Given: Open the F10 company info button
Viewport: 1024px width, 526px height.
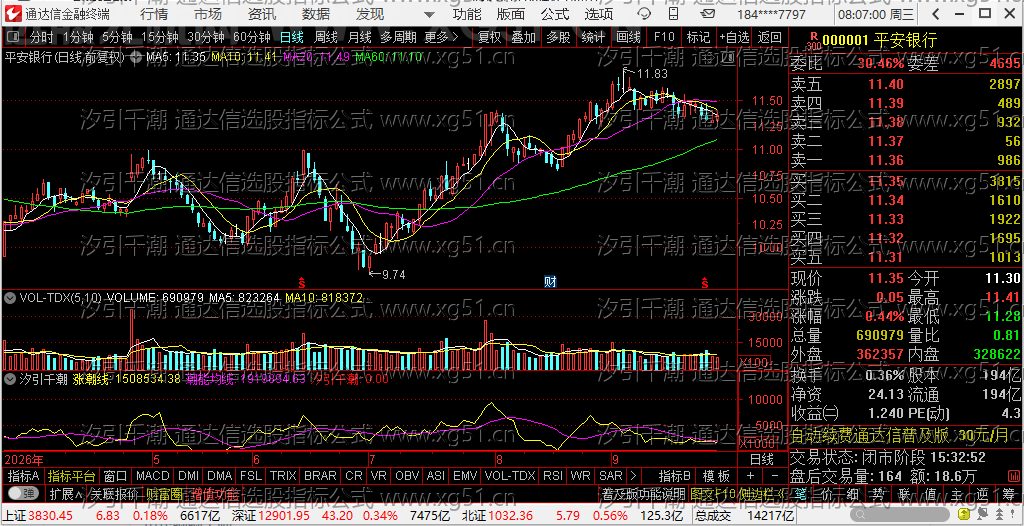Looking at the screenshot, I should tap(664, 37).
